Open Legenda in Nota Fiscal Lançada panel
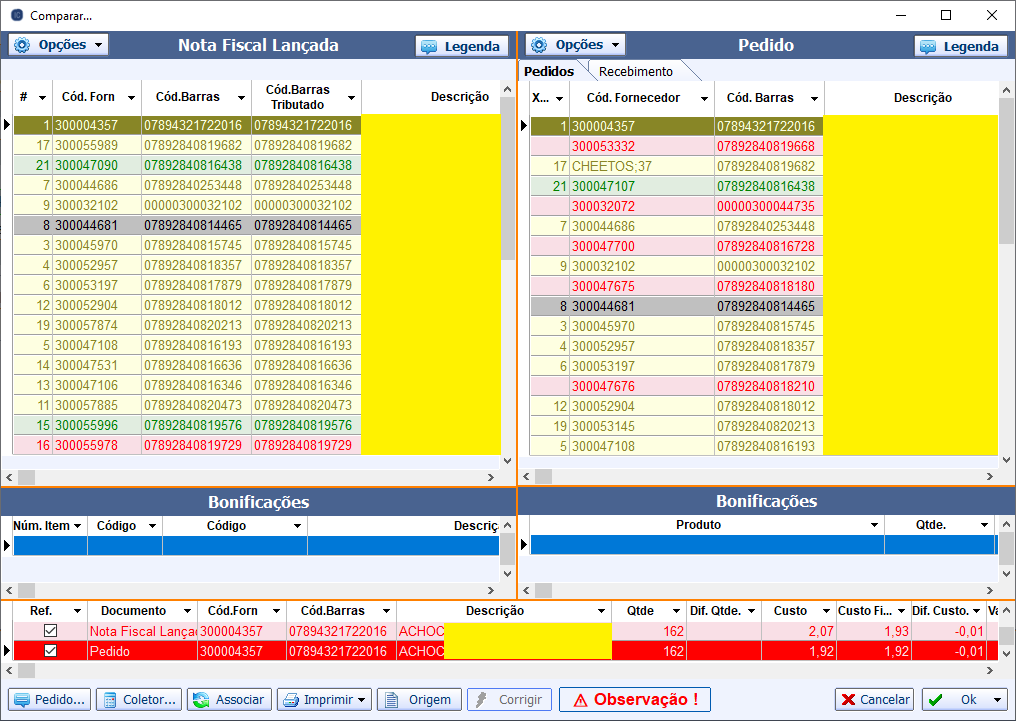The height and width of the screenshot is (721, 1016). coord(460,46)
